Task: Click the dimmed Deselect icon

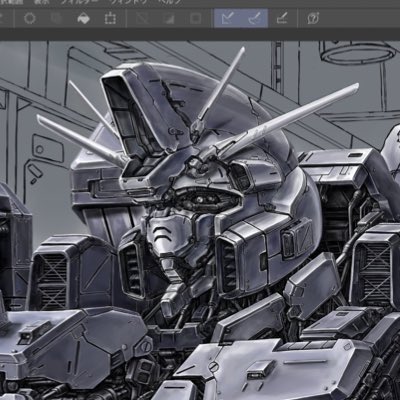Action: [142, 18]
